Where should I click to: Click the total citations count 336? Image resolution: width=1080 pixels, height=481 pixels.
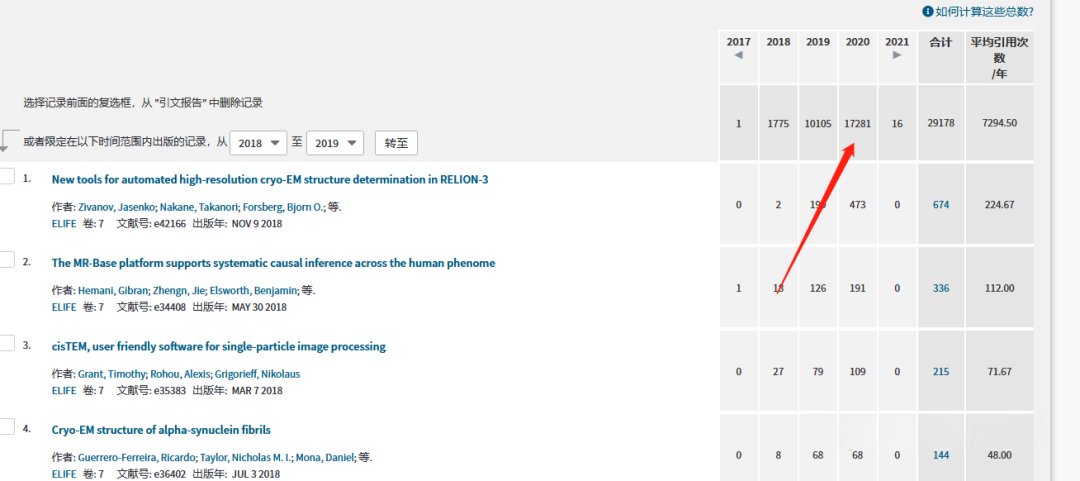[940, 288]
